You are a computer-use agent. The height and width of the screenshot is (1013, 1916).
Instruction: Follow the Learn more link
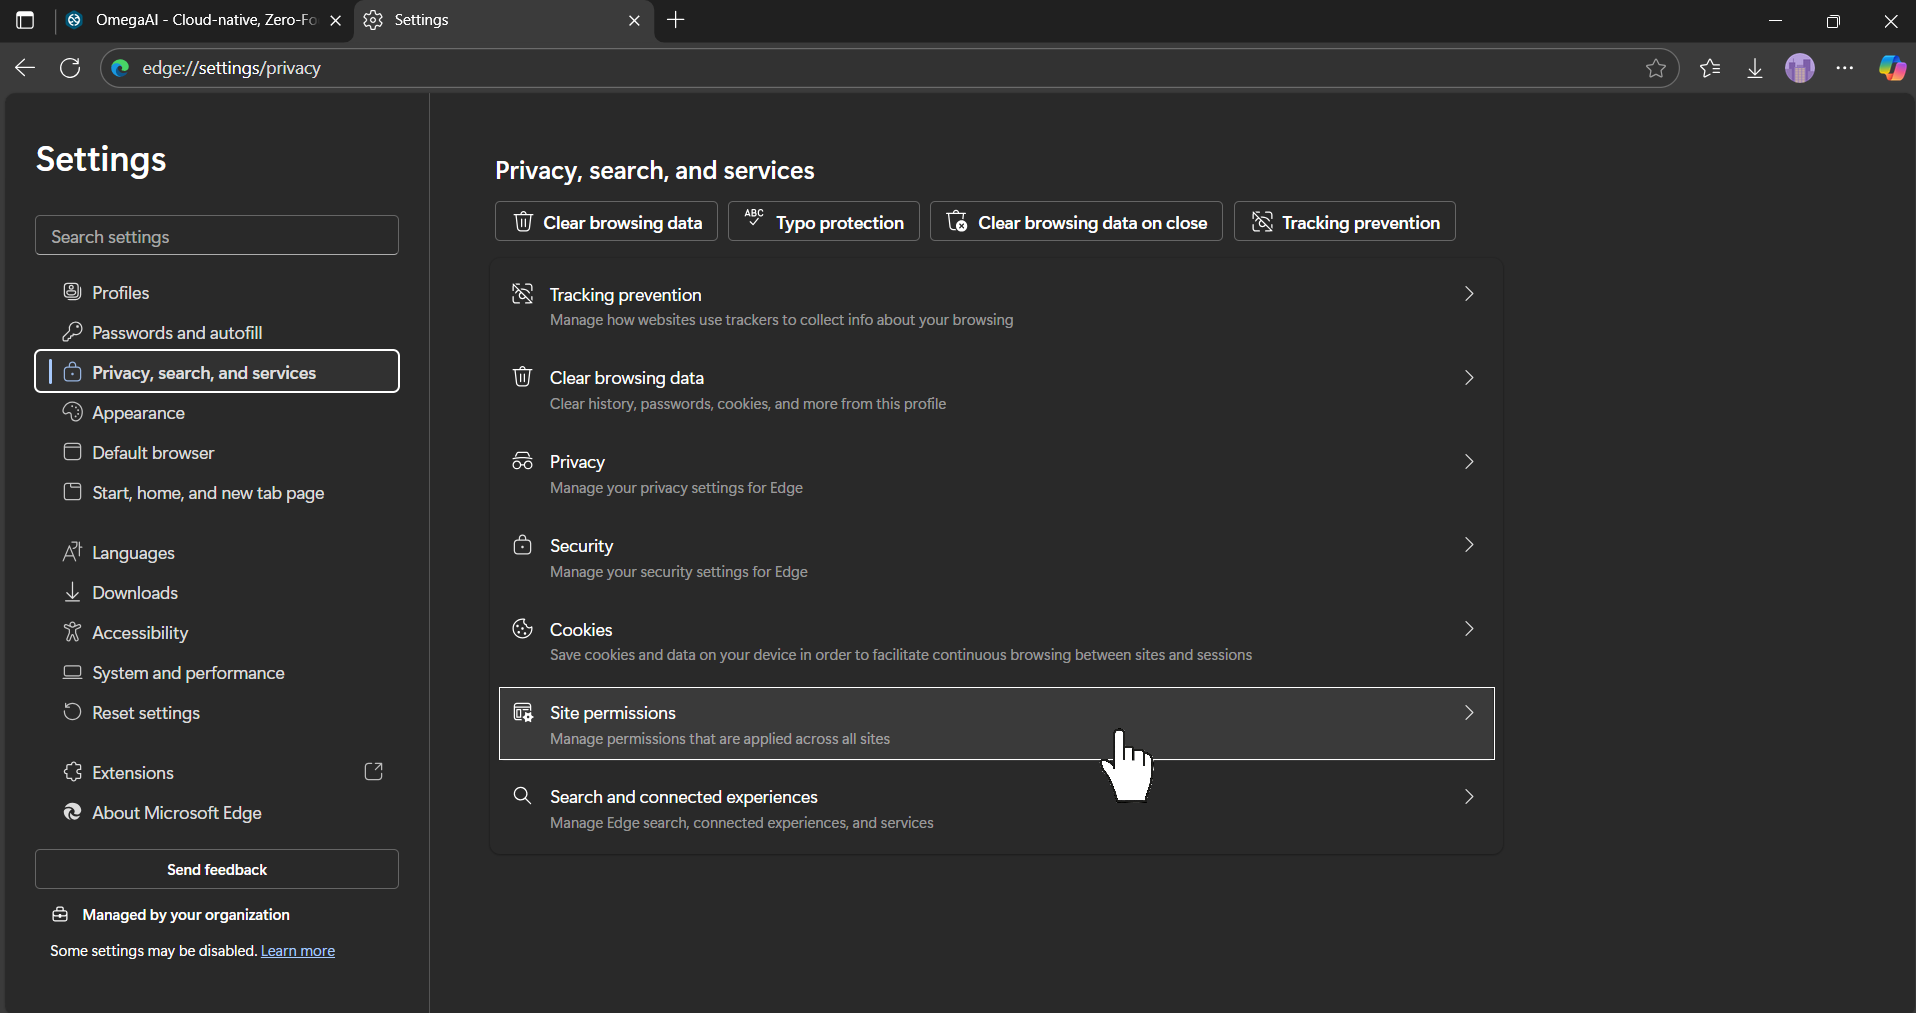(x=297, y=951)
